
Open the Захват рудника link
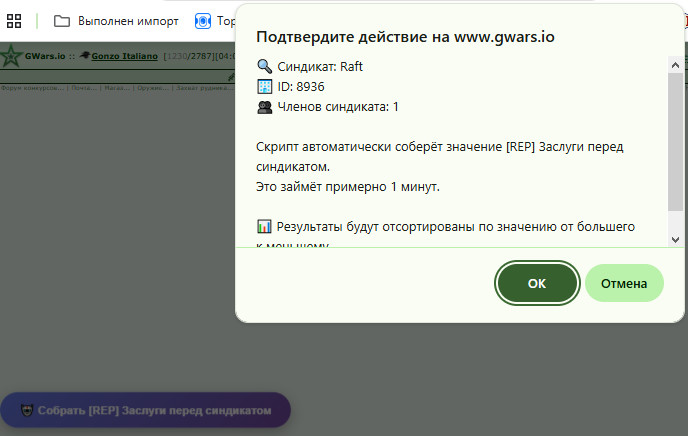coord(205,88)
